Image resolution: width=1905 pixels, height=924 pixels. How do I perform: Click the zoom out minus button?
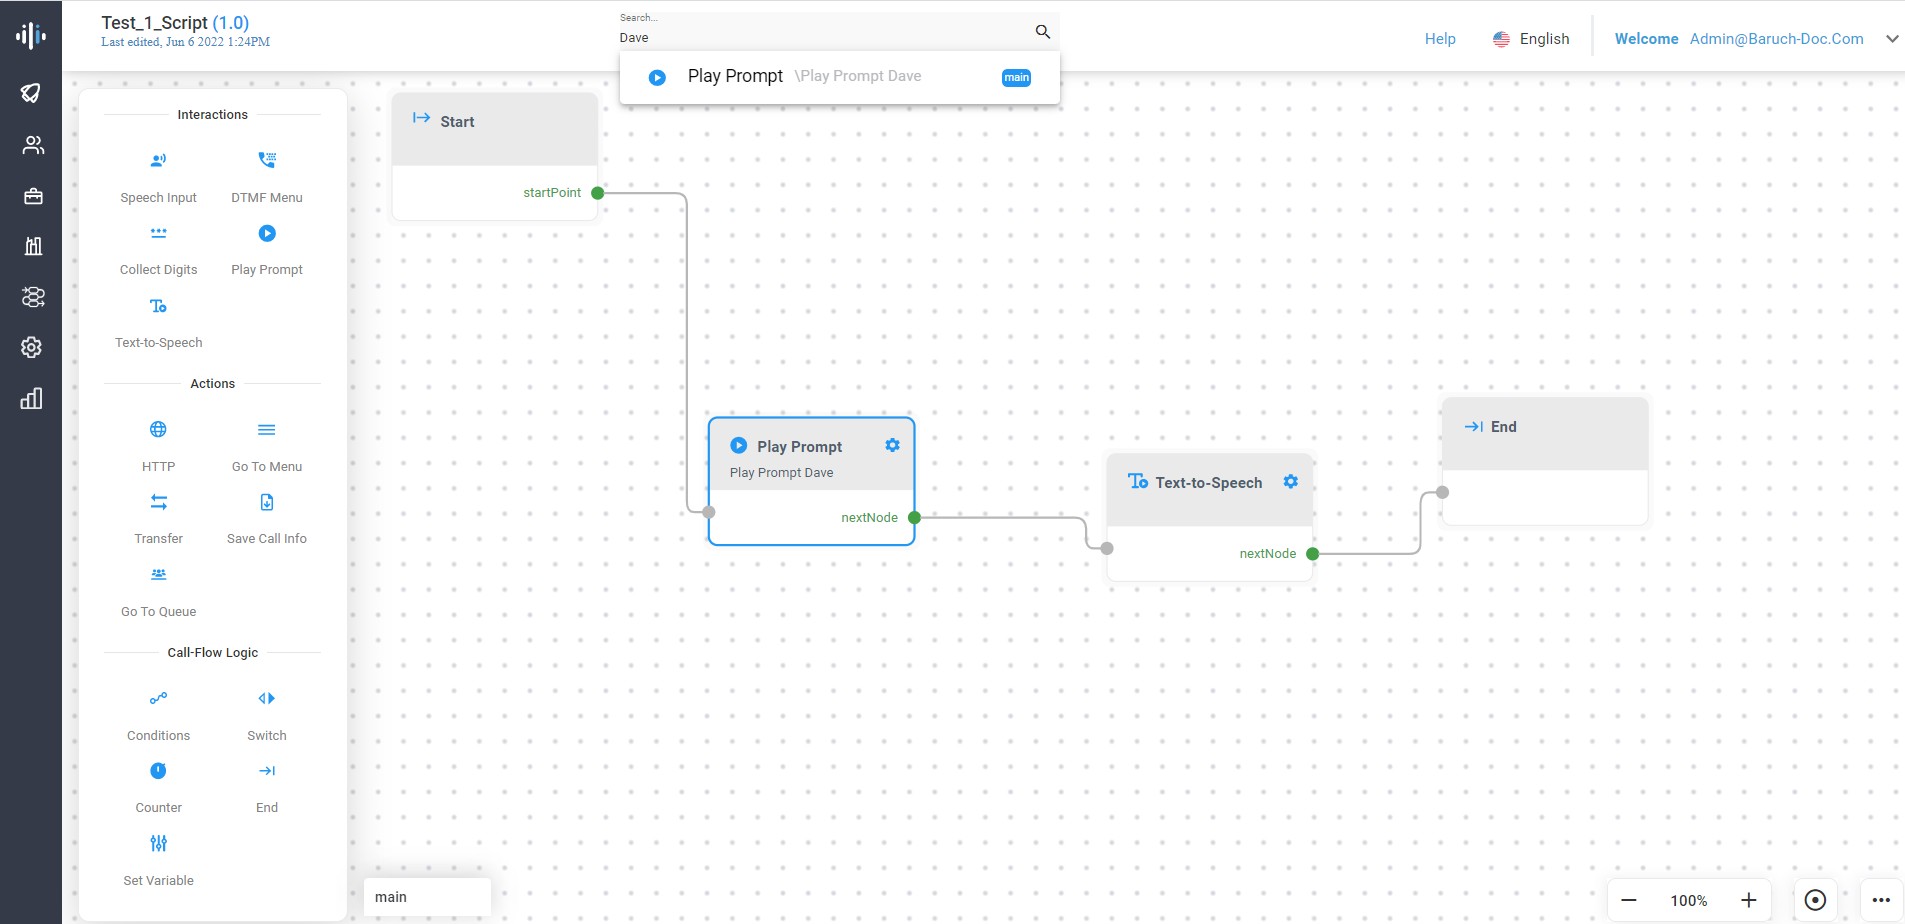tap(1629, 900)
